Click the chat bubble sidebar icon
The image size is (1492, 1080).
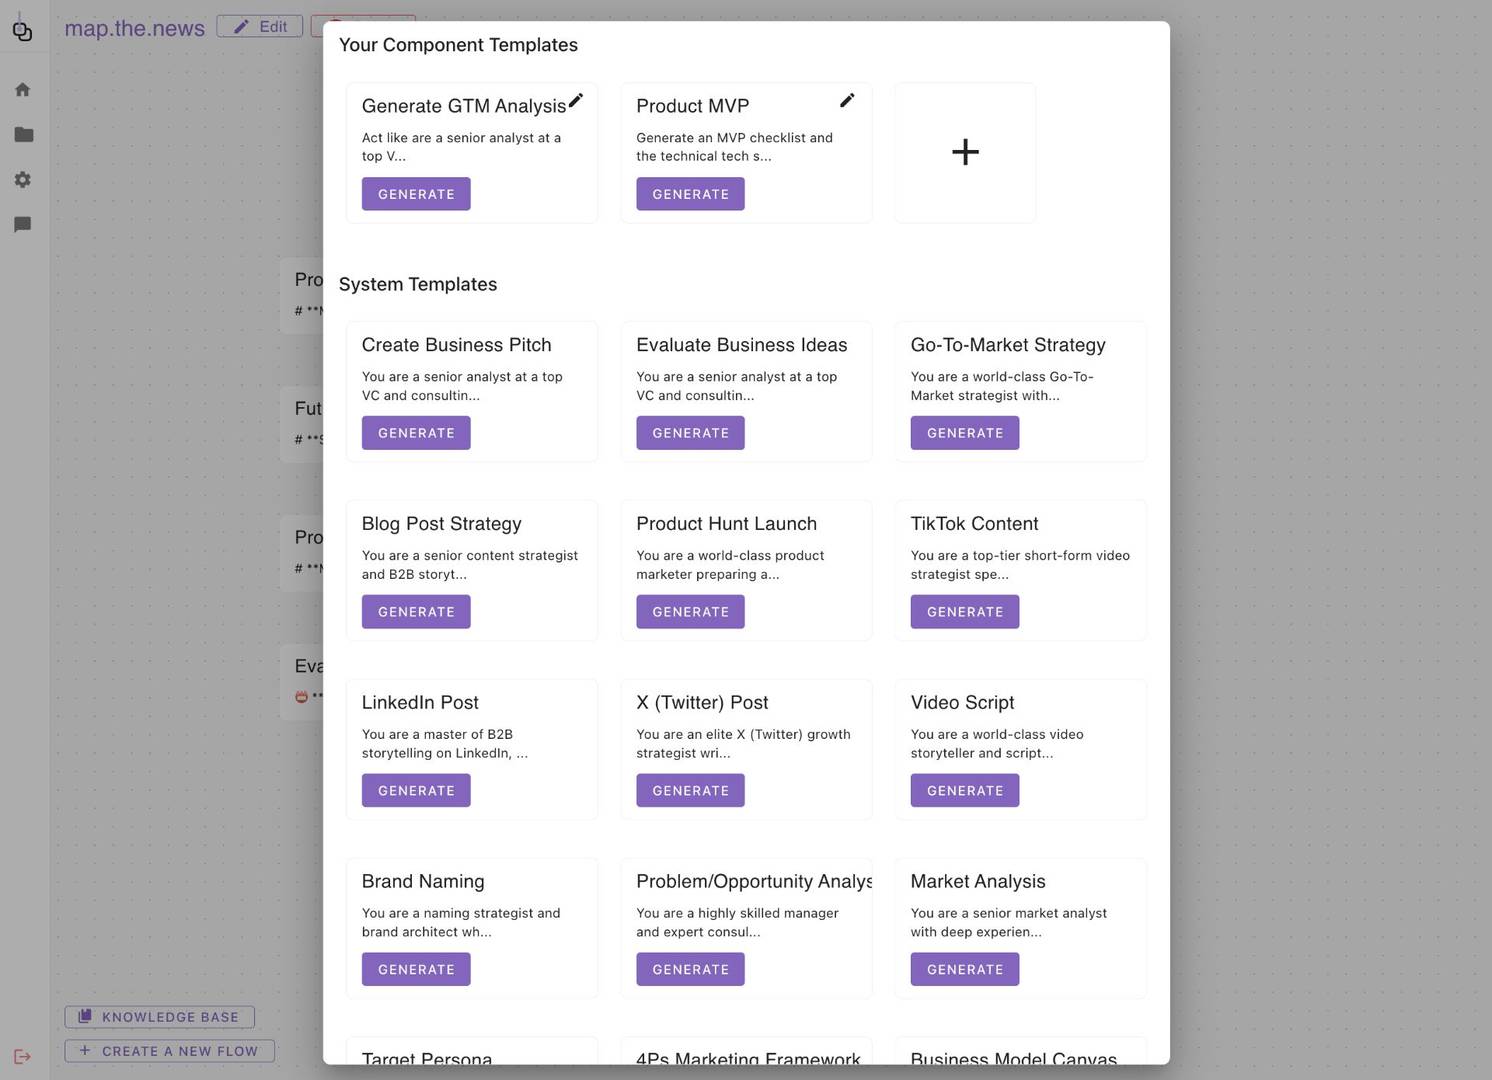coord(23,224)
